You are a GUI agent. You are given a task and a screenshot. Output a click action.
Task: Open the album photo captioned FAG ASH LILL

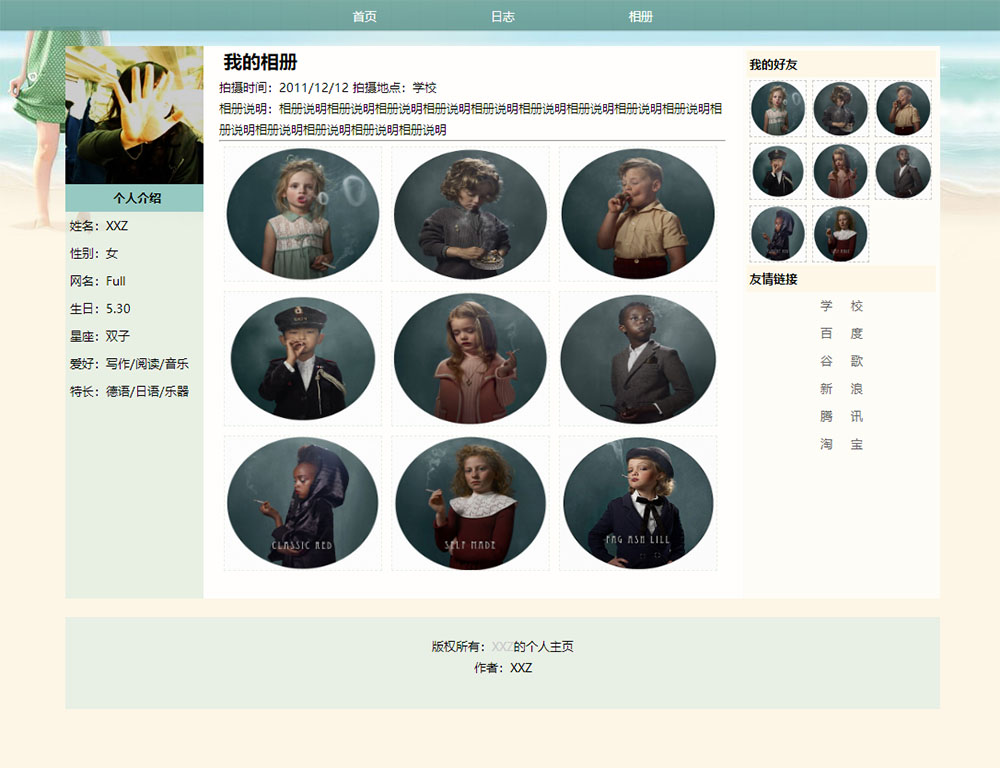(x=638, y=503)
